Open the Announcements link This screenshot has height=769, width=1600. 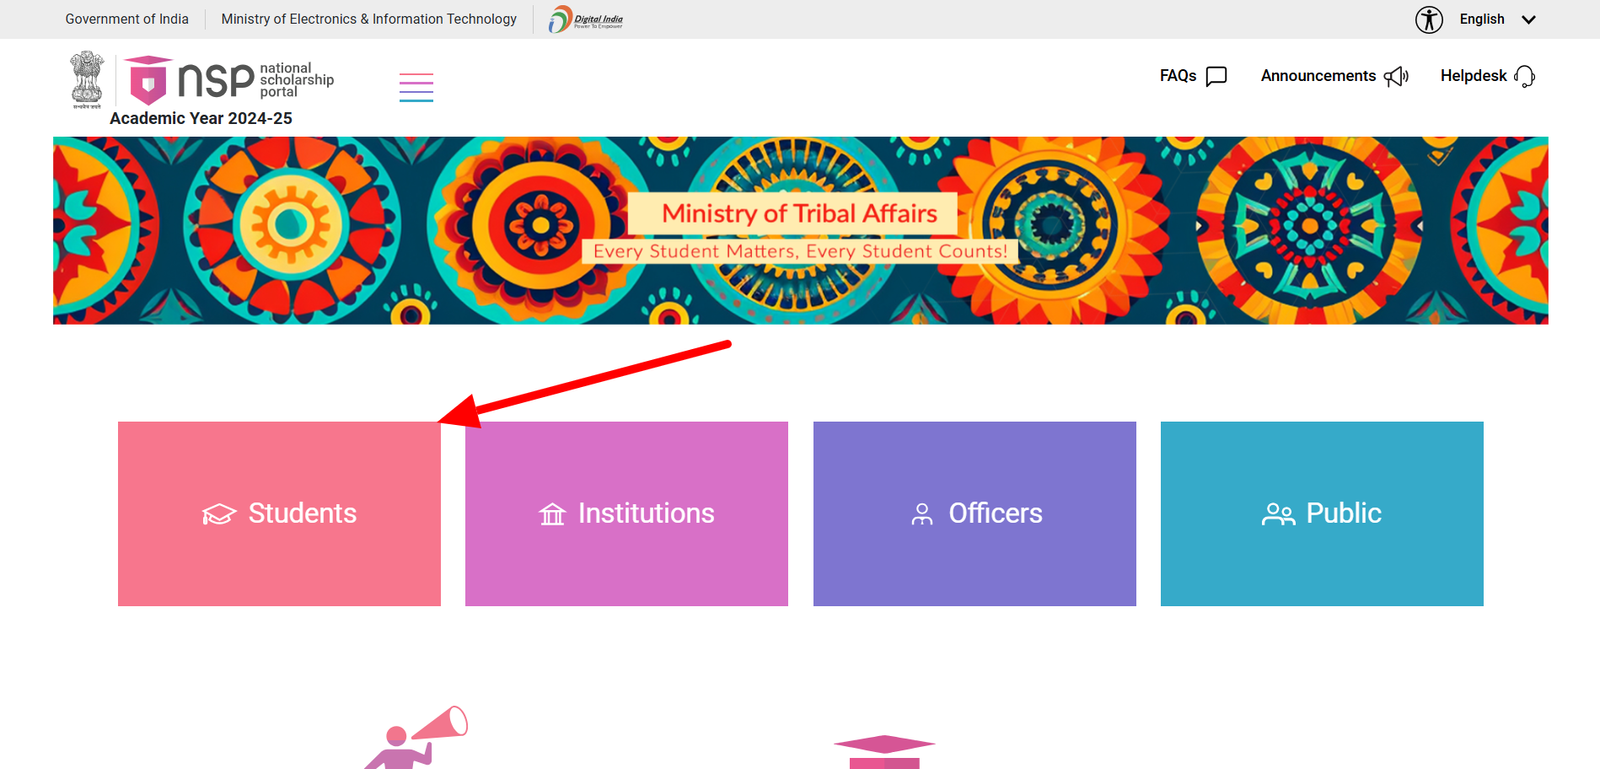pyautogui.click(x=1335, y=76)
